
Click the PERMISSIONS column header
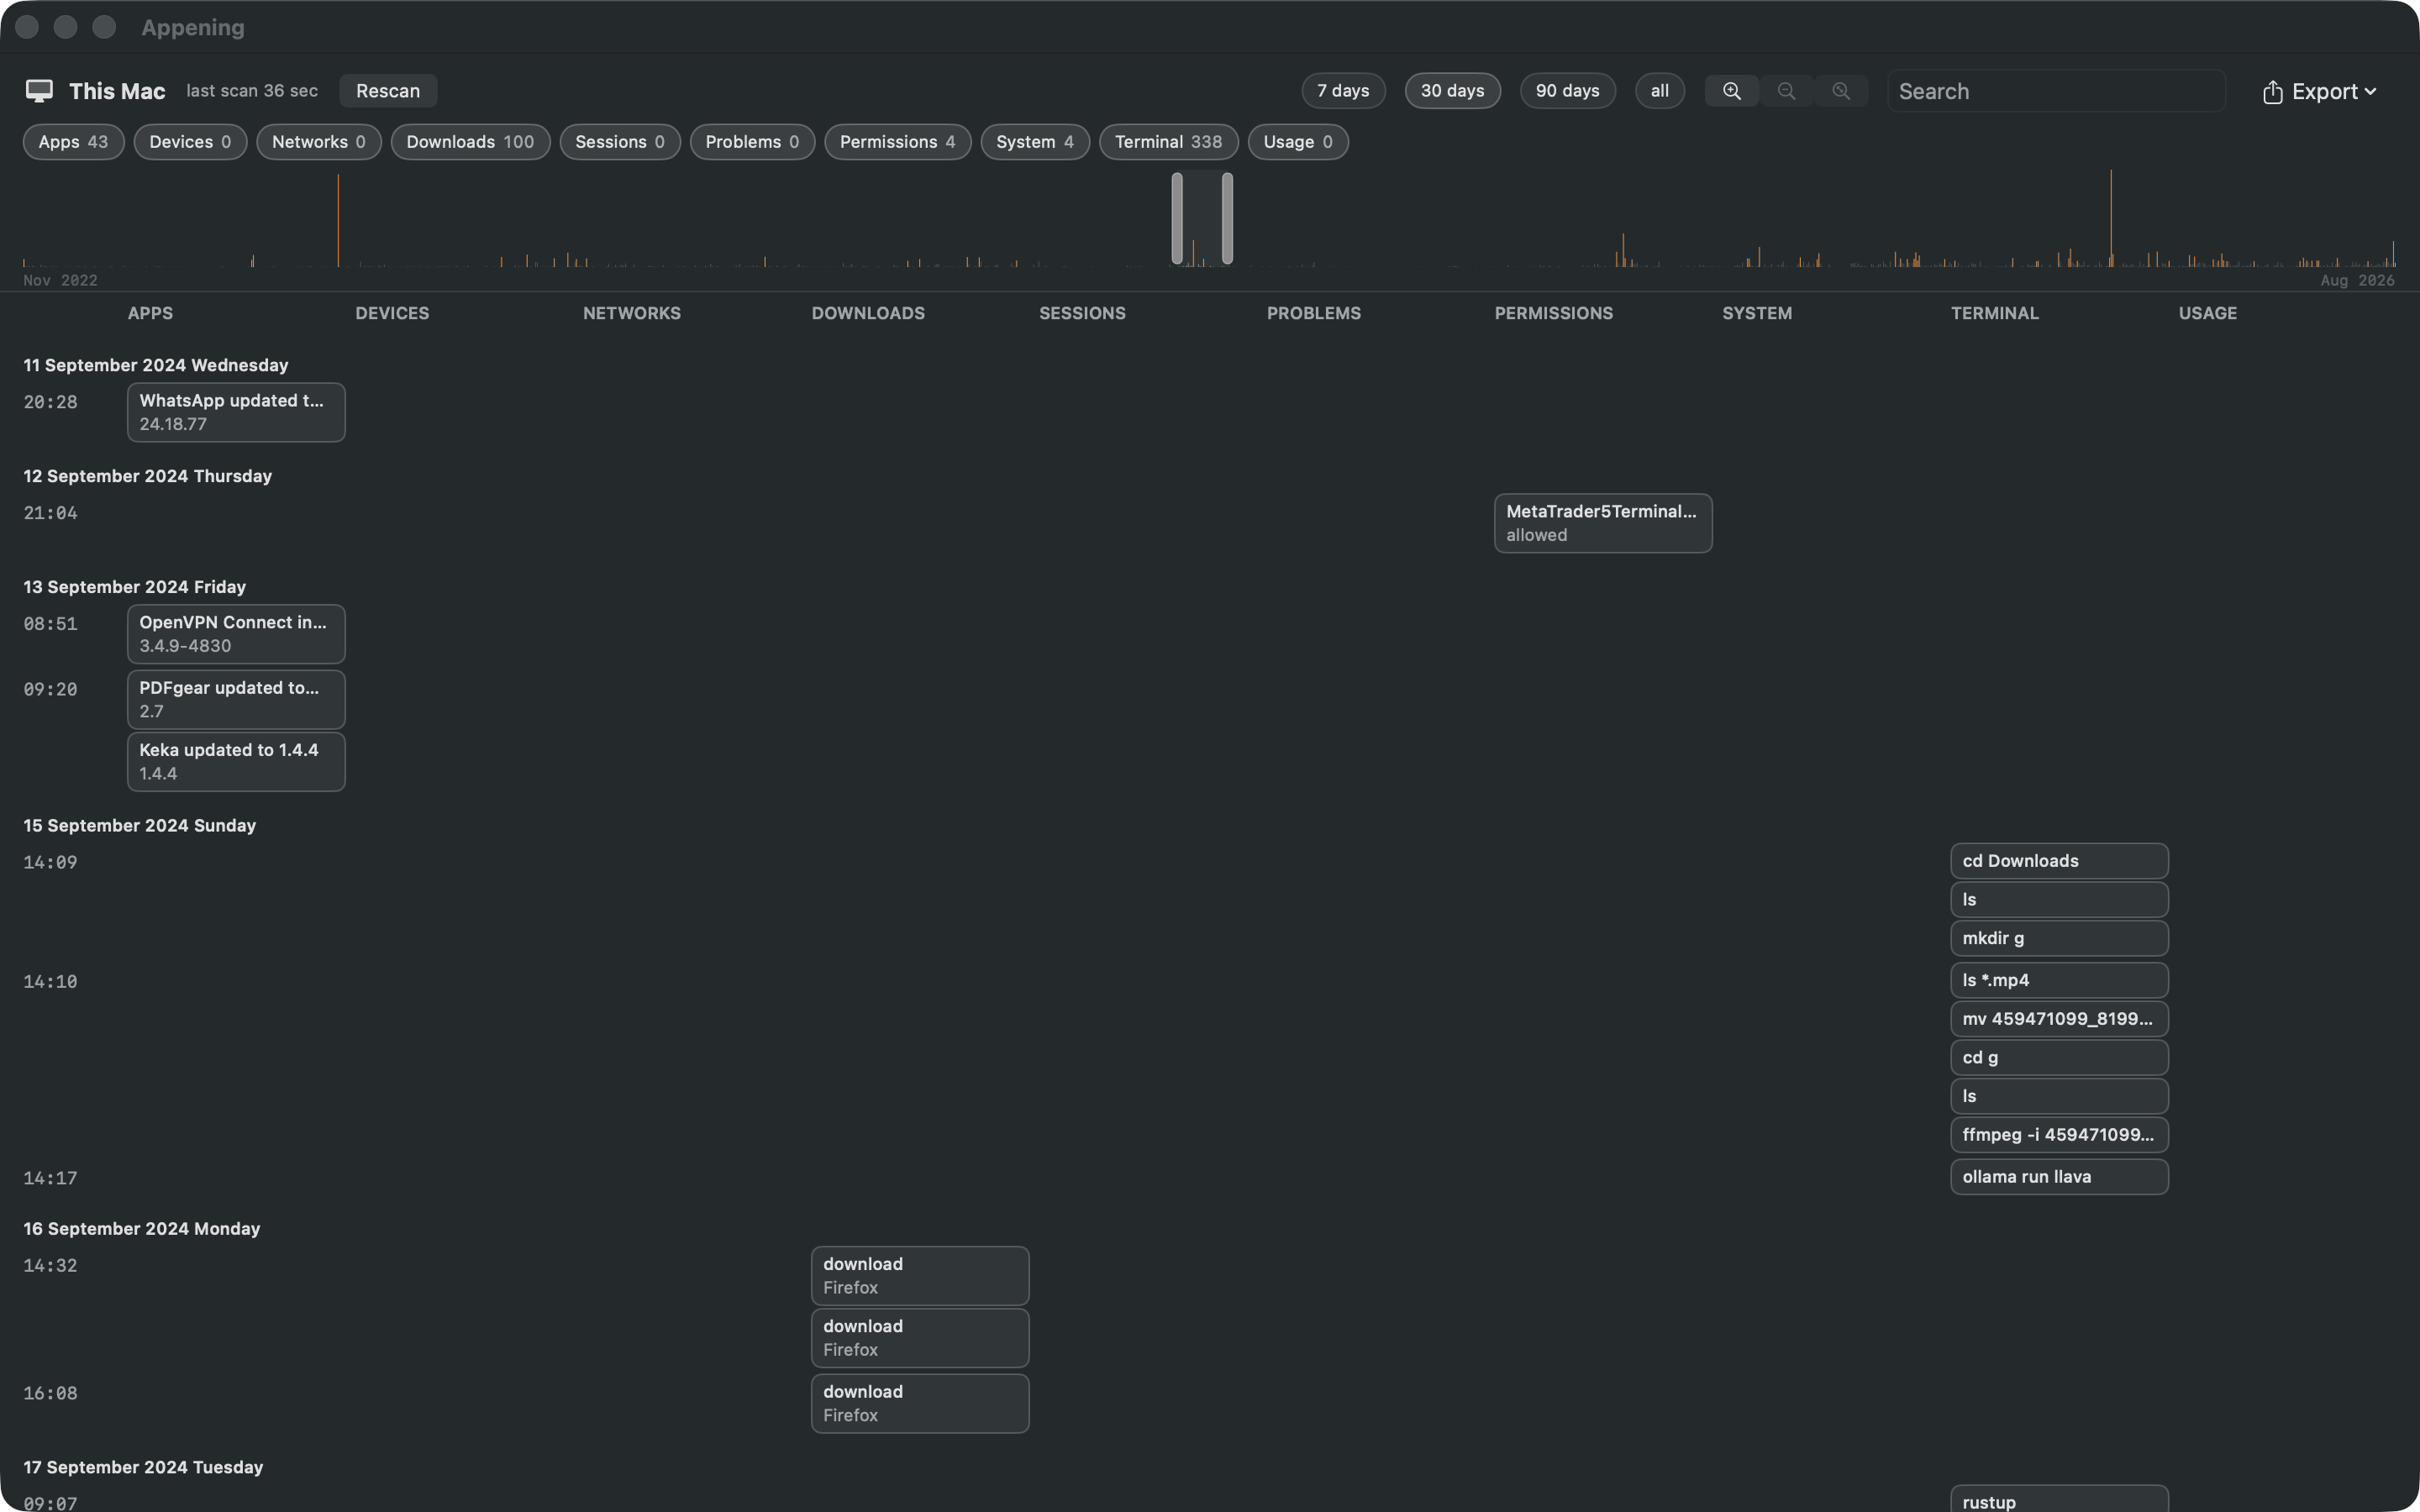click(1553, 313)
